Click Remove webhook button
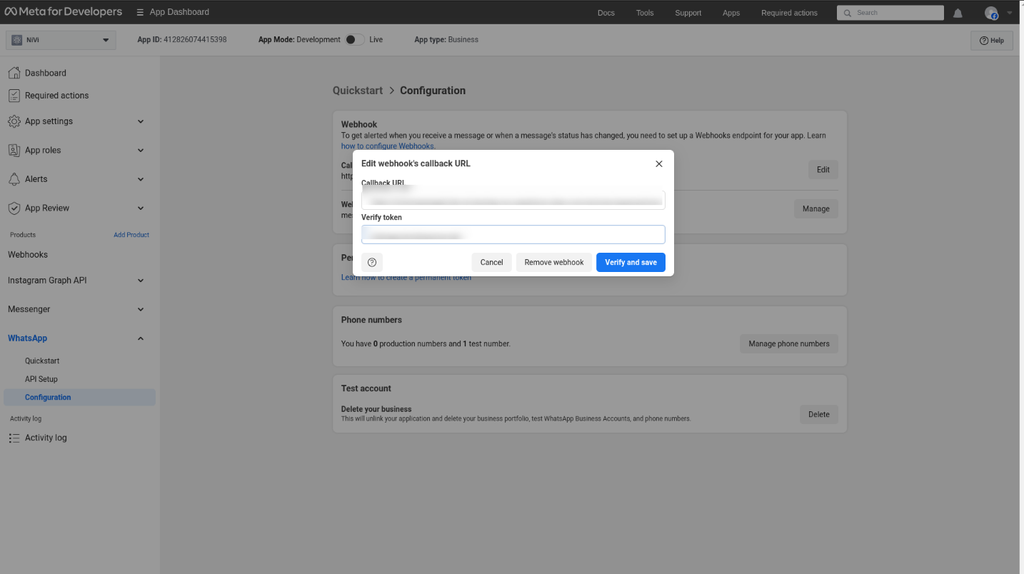 [x=554, y=263]
